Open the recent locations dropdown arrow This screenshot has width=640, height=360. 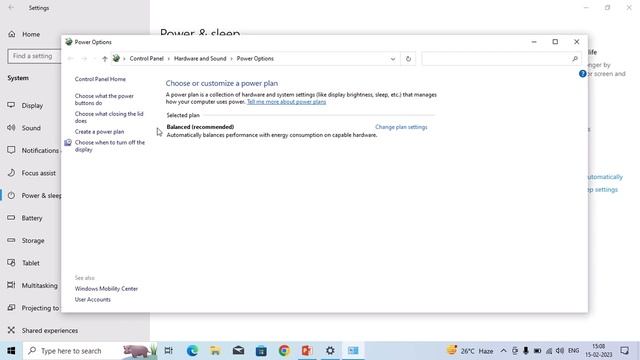pyautogui.click(x=95, y=59)
